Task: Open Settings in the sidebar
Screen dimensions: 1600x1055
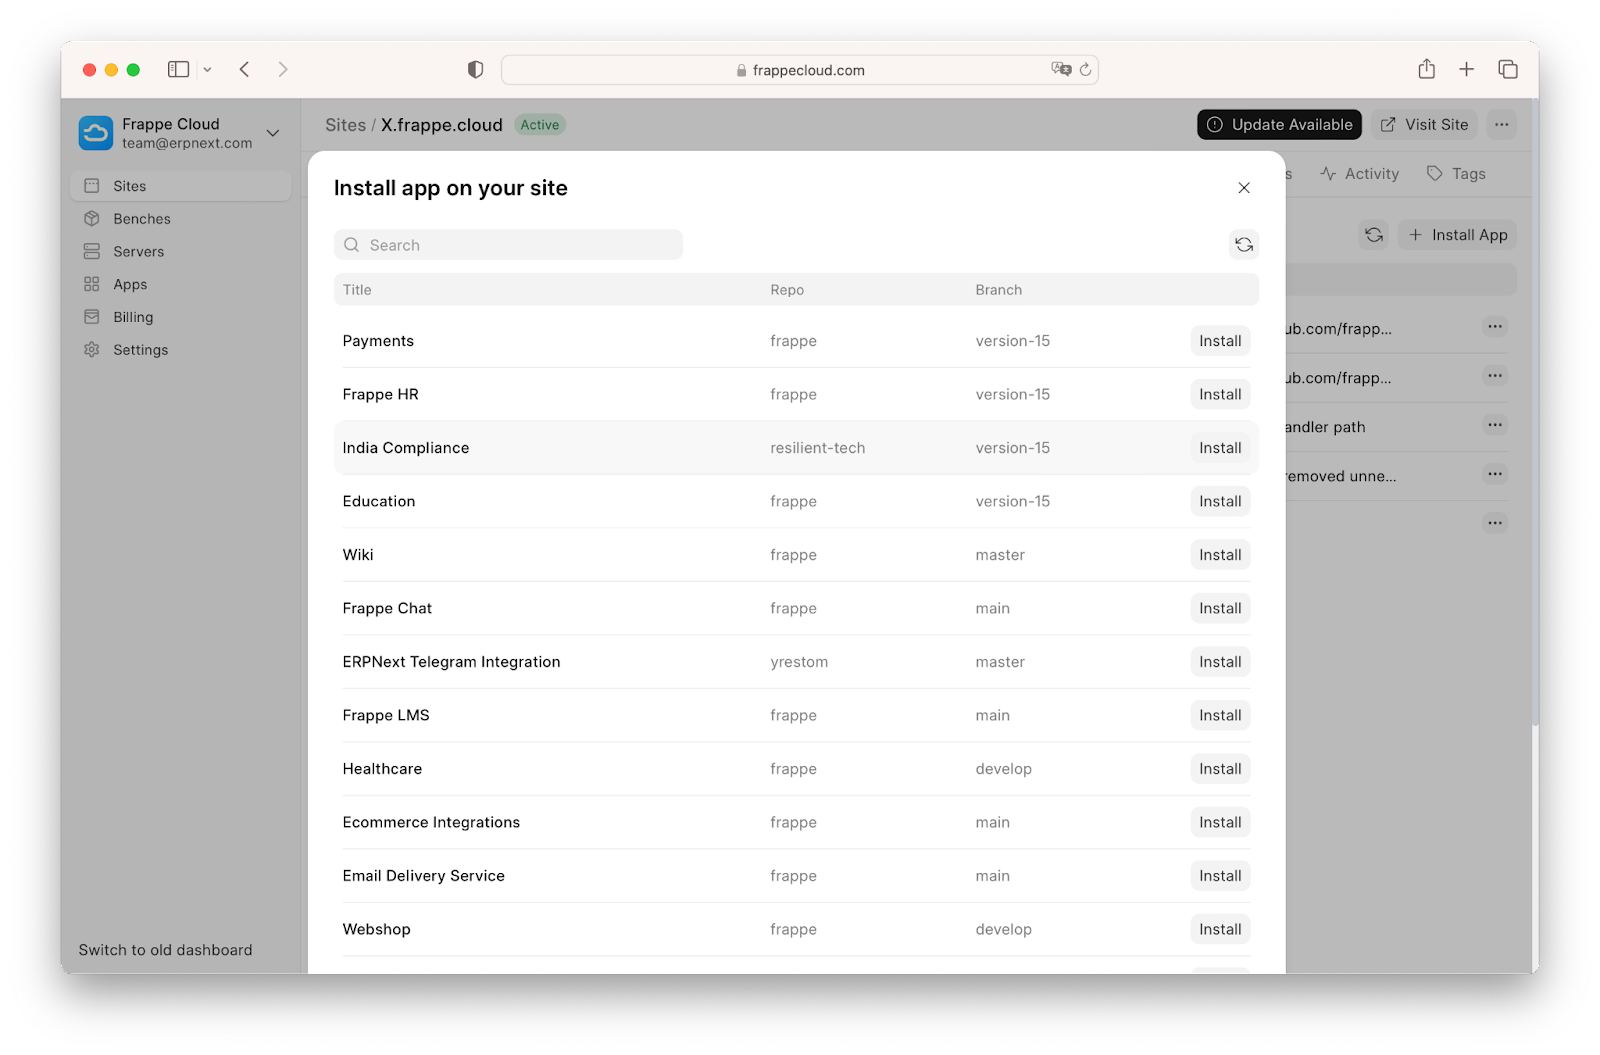Action: [x=181, y=350]
